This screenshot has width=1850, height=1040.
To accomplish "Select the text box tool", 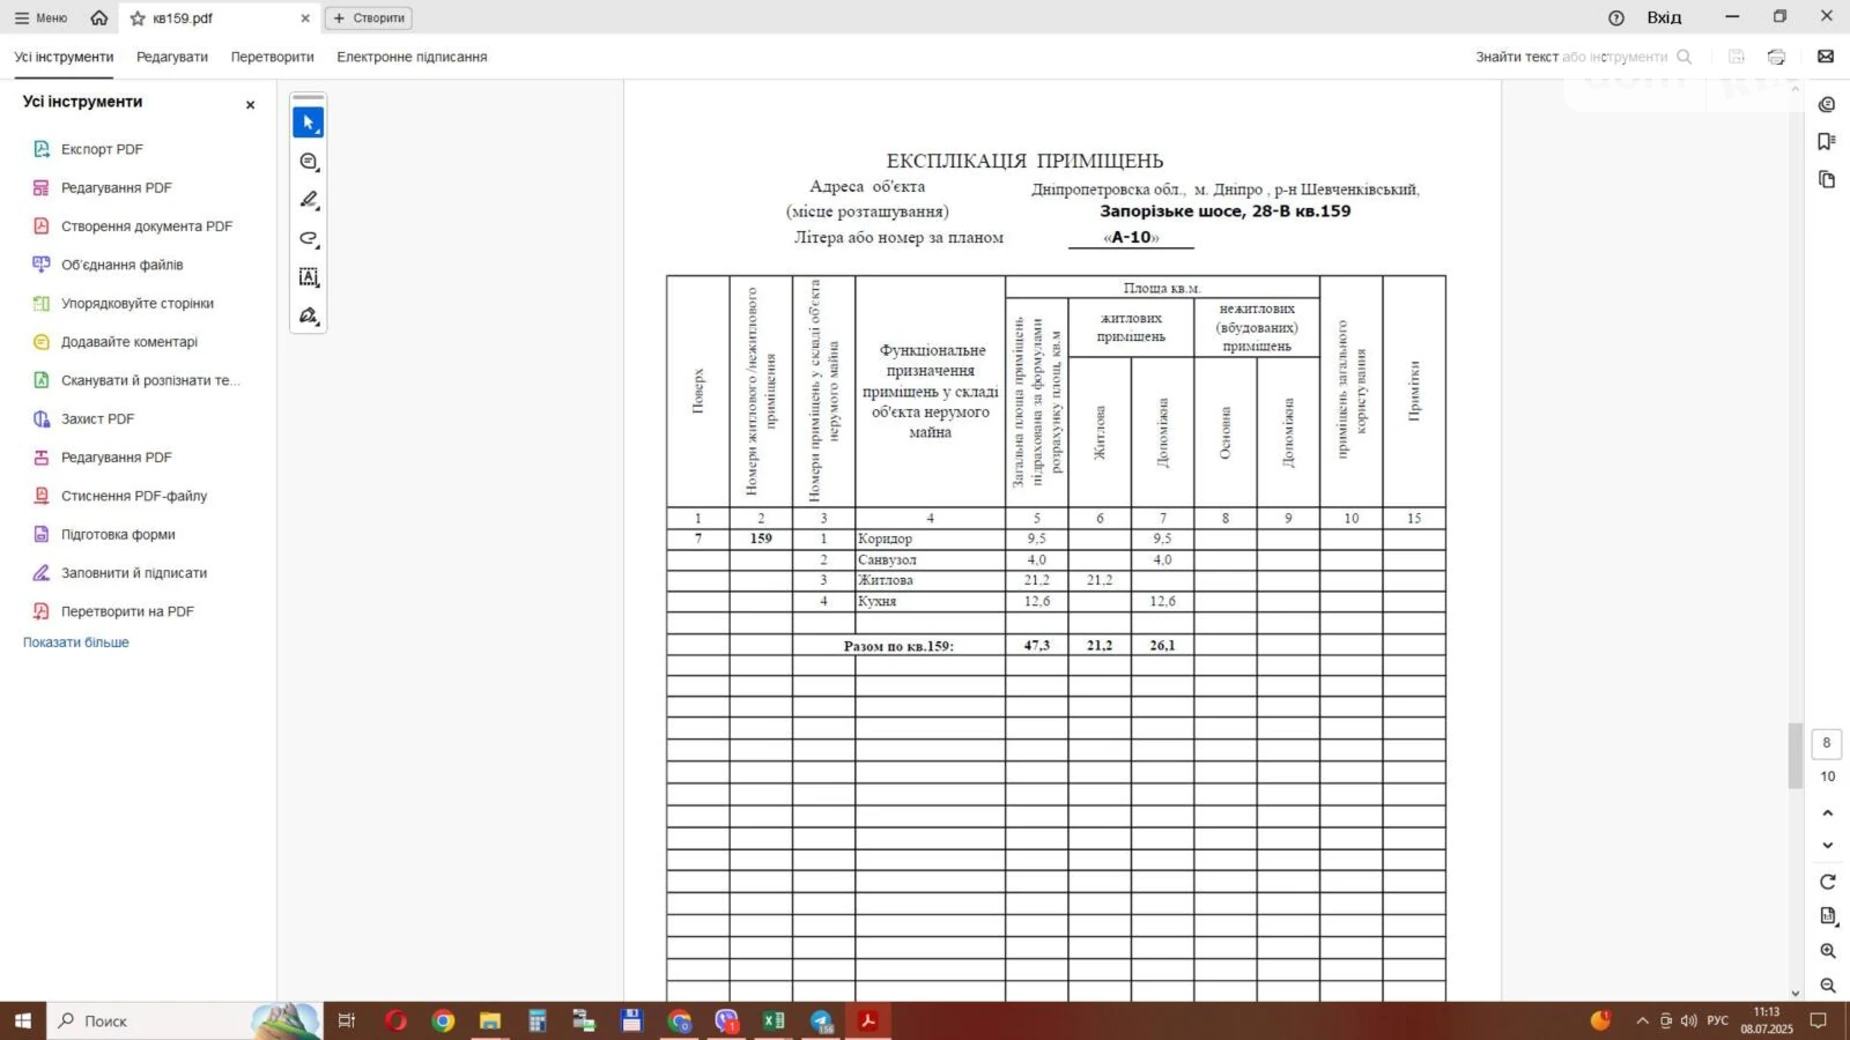I will [308, 277].
